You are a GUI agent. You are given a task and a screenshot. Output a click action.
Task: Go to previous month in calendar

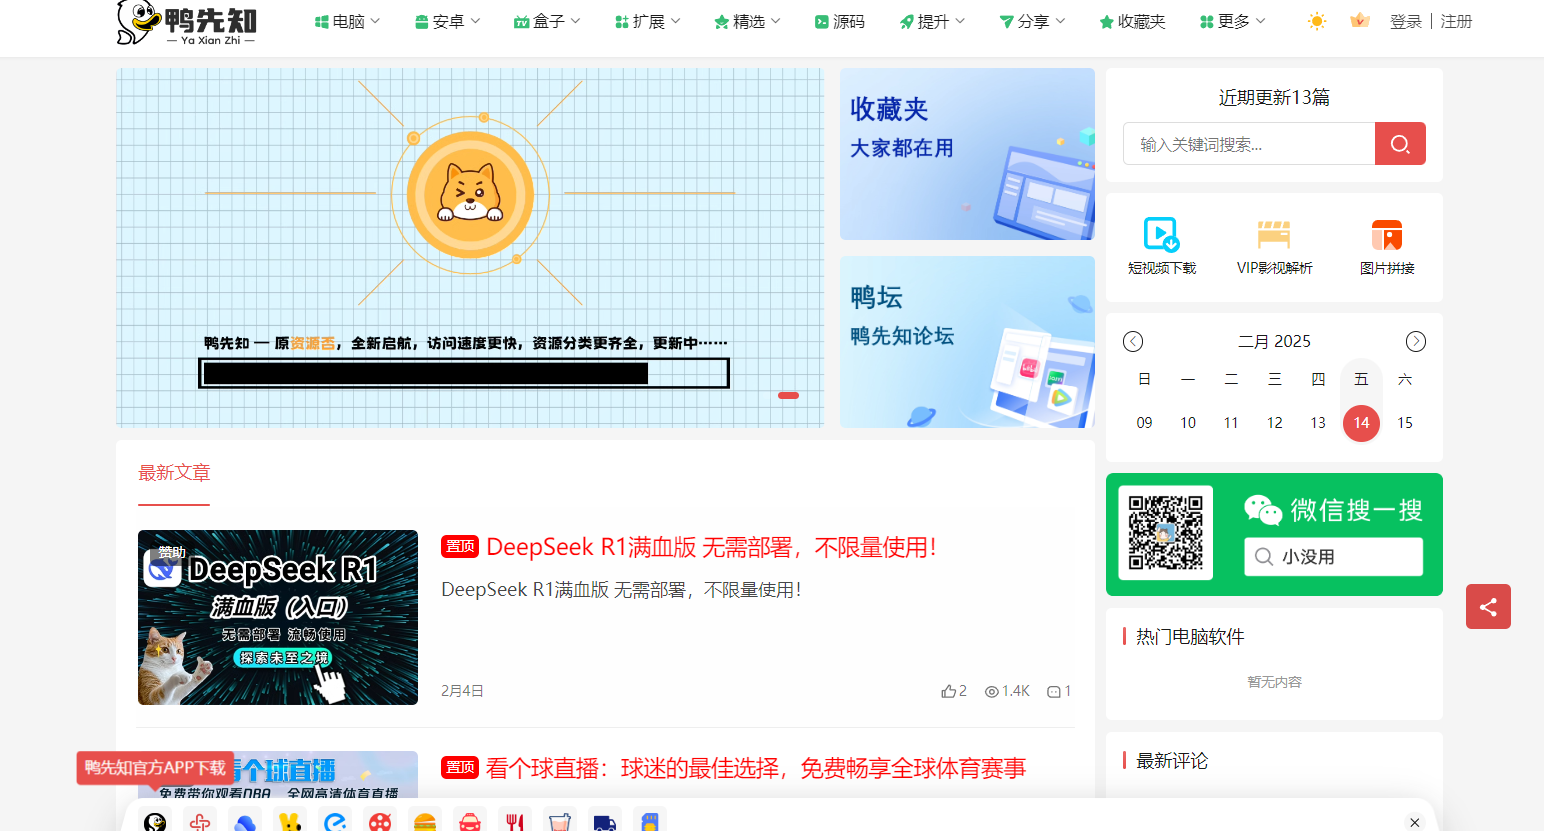click(x=1133, y=341)
